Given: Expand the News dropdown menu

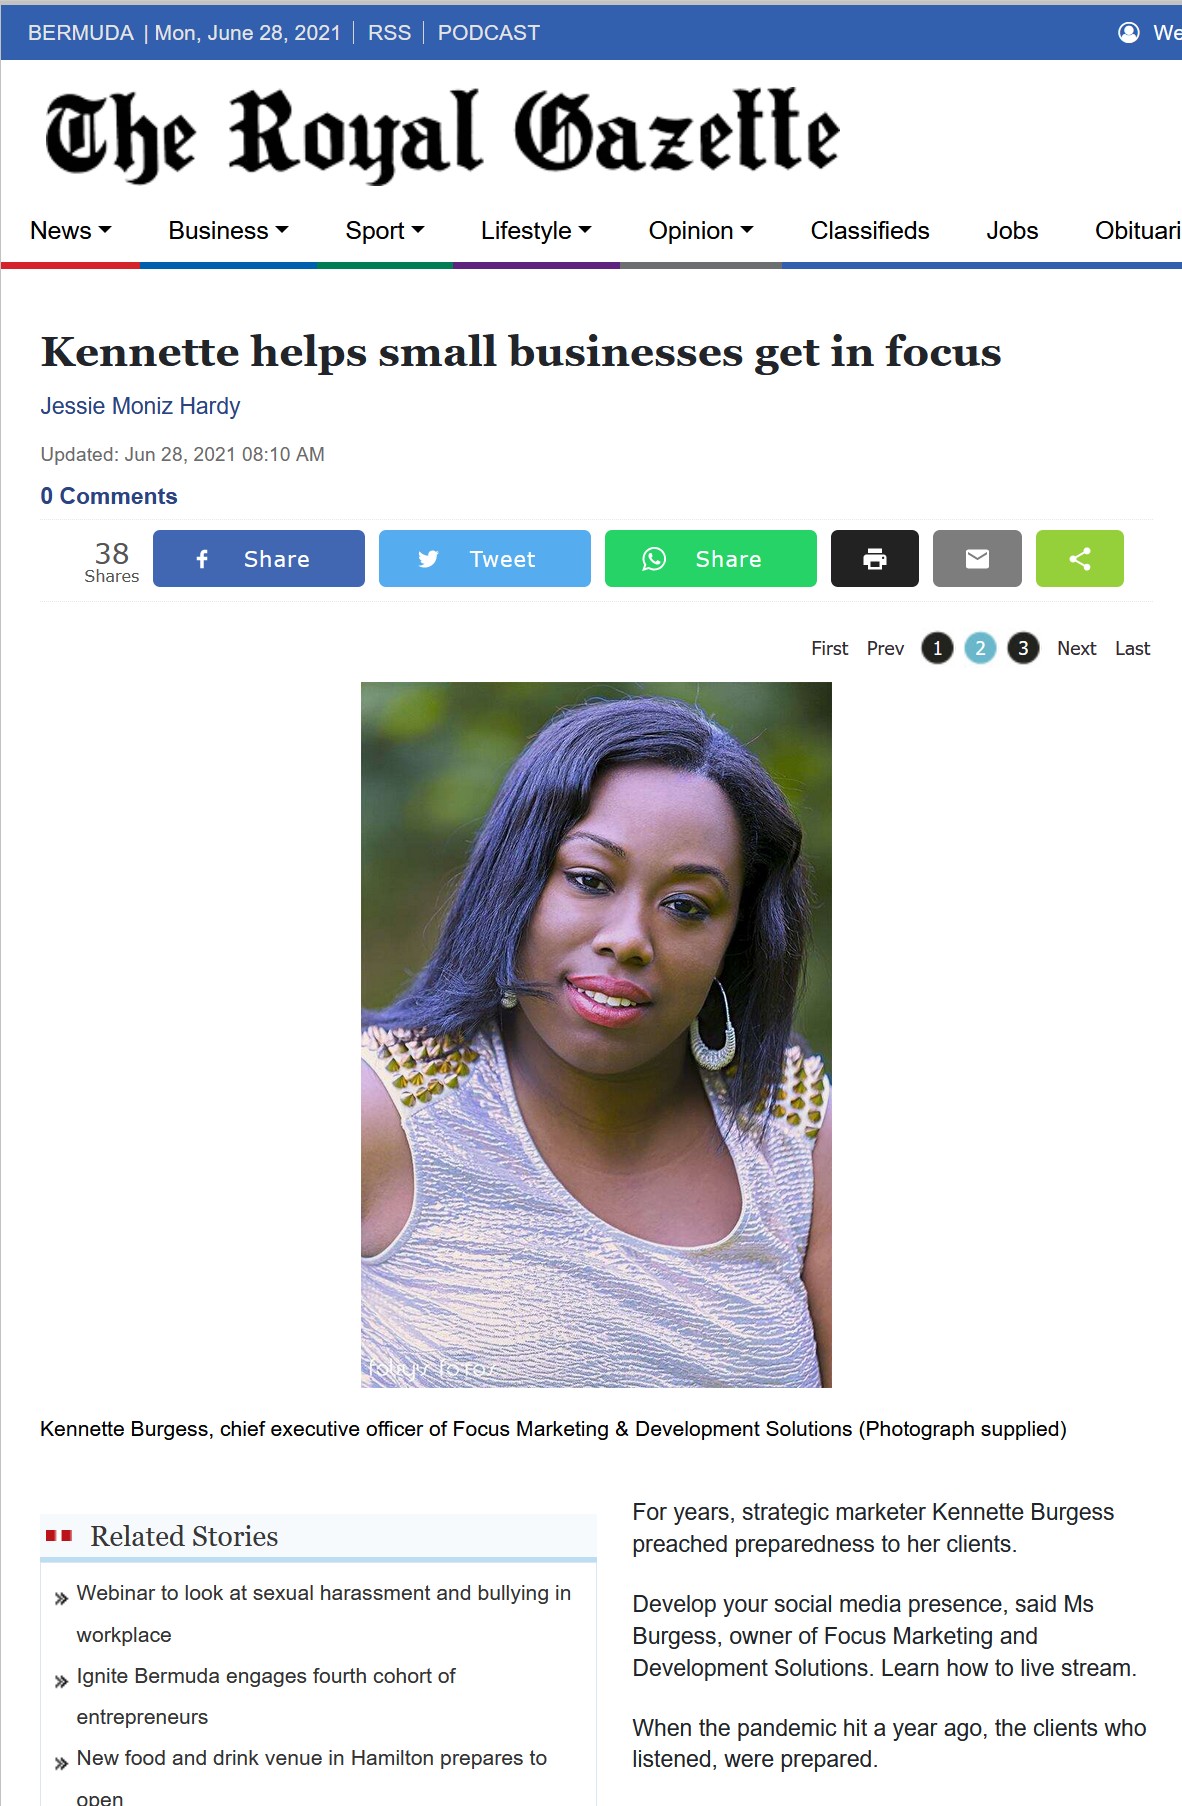Looking at the screenshot, I should [70, 231].
